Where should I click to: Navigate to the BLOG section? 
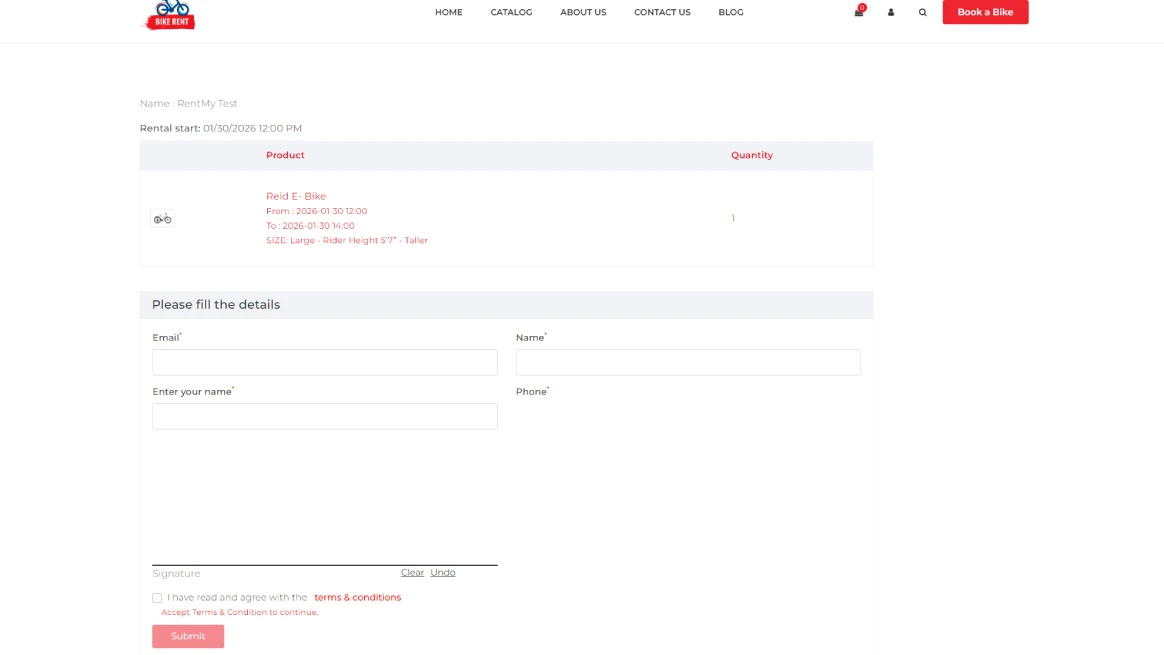pyautogui.click(x=730, y=12)
